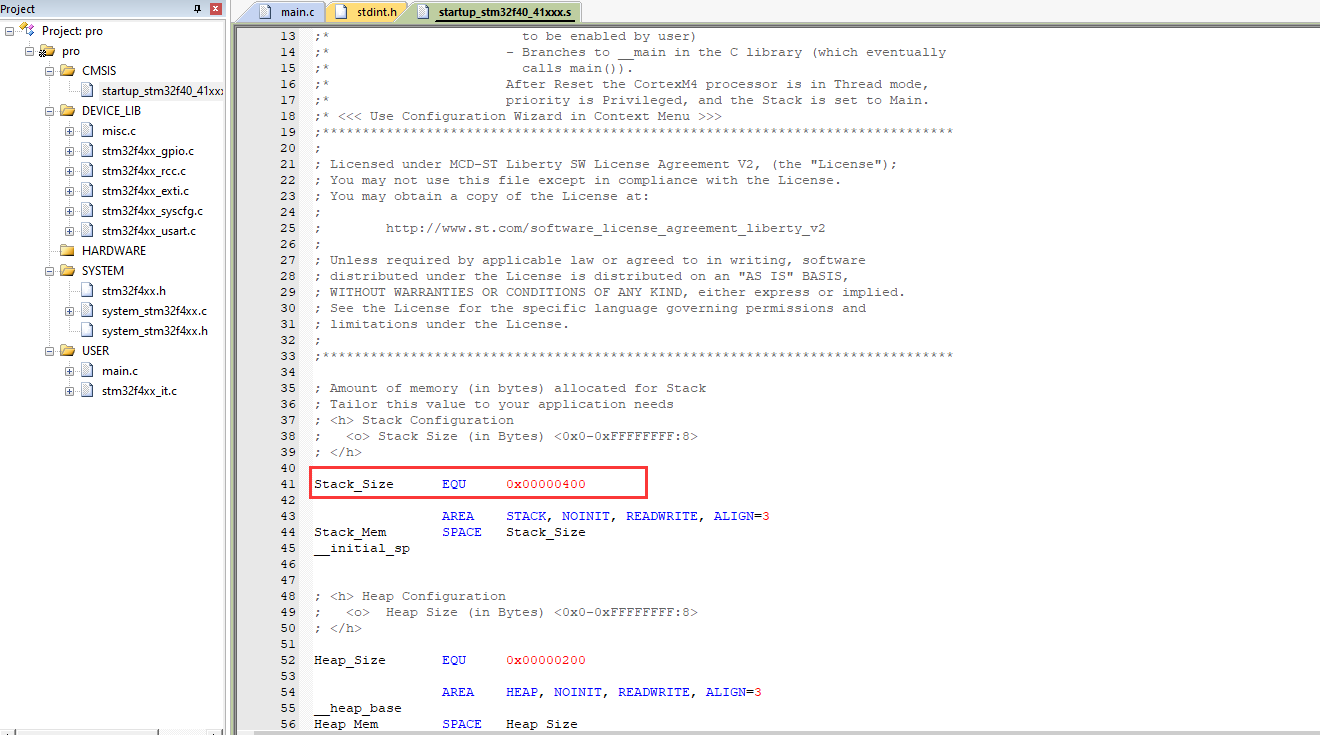The image size is (1320, 735).
Task: Click the value 0x00000200 on line 52
Action: [x=546, y=660]
